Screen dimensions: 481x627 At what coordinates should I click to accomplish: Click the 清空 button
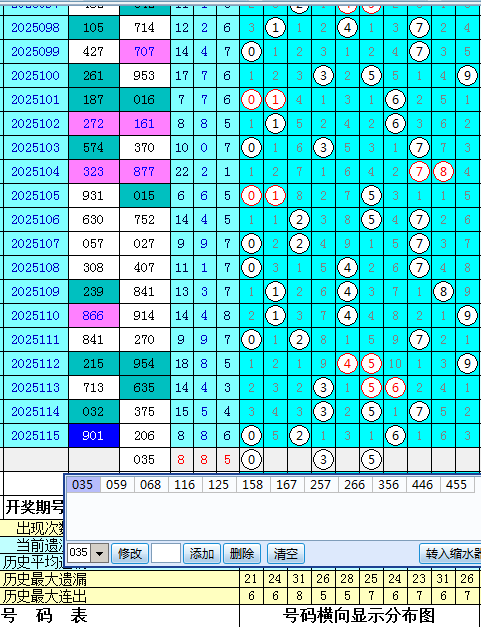point(285,554)
